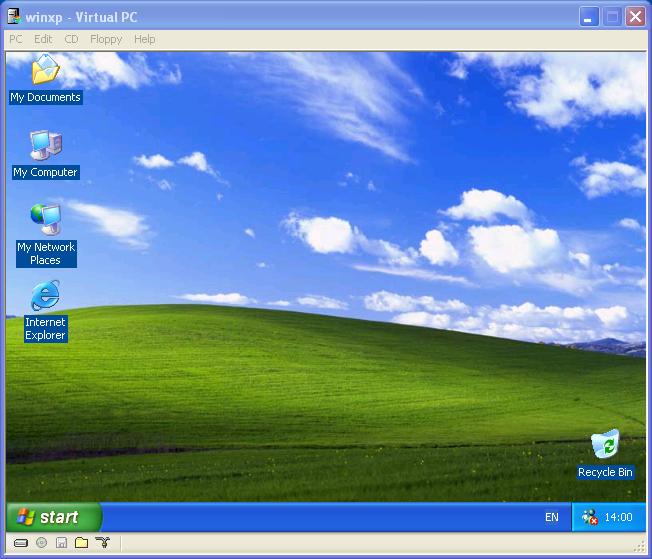Select the My Computer desktop icon

46,154
